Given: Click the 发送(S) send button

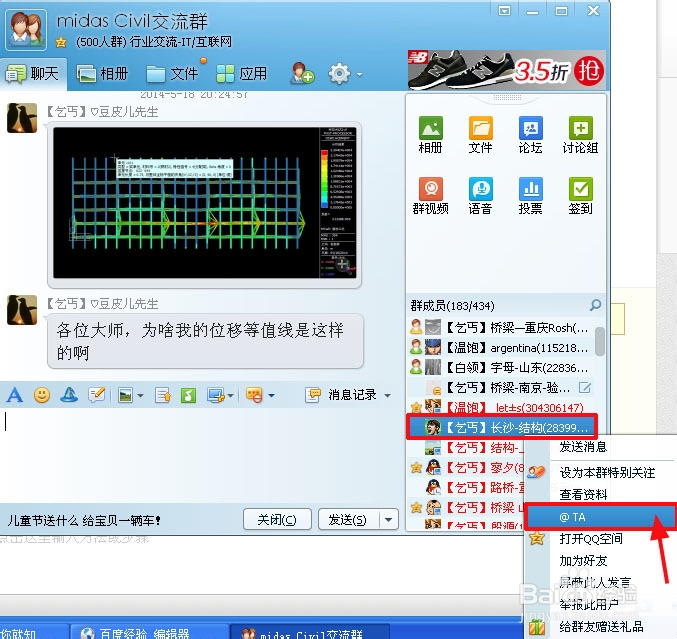Looking at the screenshot, I should coord(348,519).
